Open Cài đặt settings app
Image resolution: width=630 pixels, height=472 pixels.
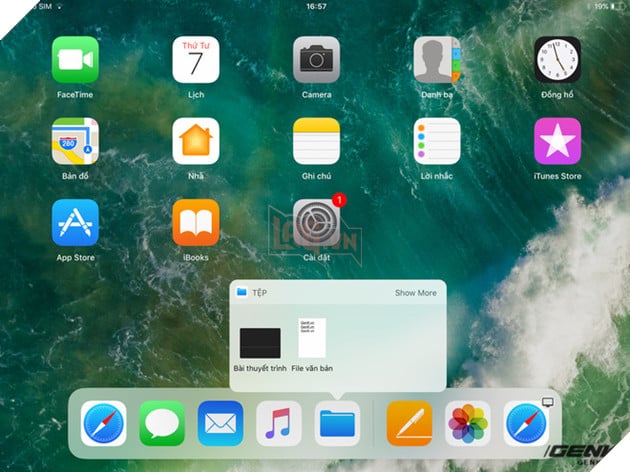click(316, 222)
